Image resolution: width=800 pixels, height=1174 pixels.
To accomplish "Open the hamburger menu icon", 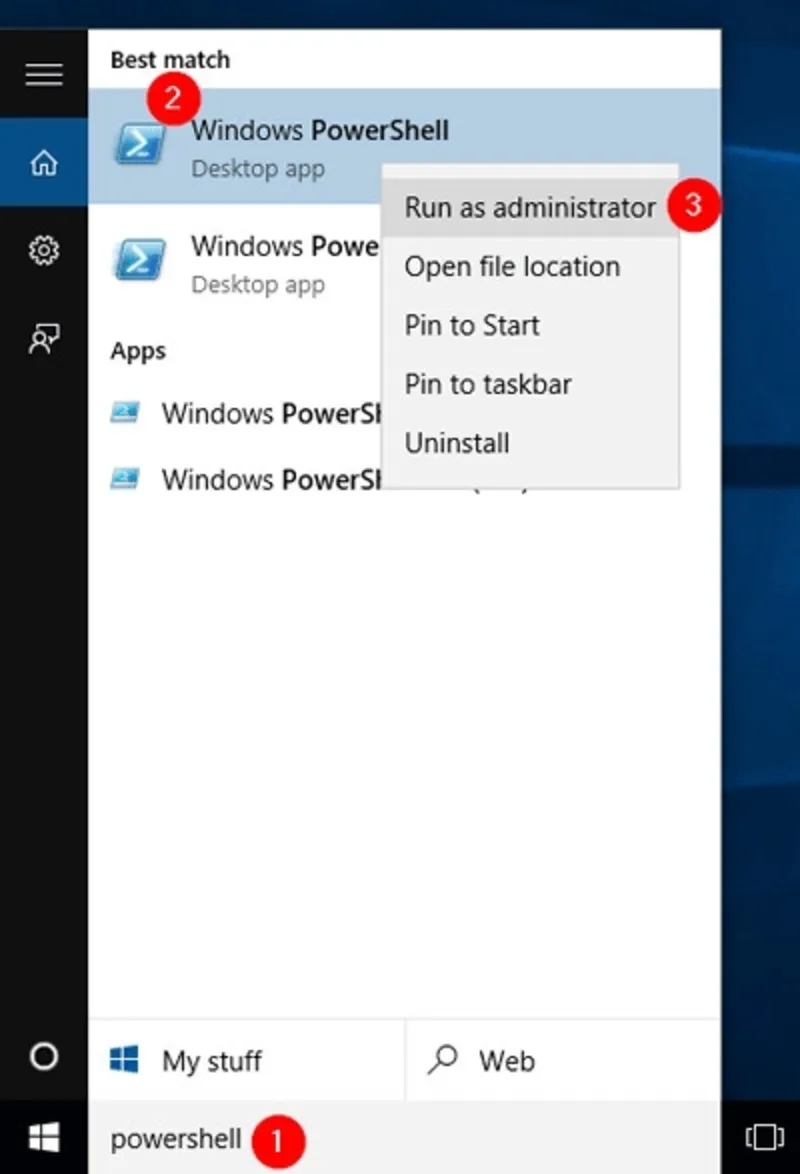I will pyautogui.click(x=43, y=74).
